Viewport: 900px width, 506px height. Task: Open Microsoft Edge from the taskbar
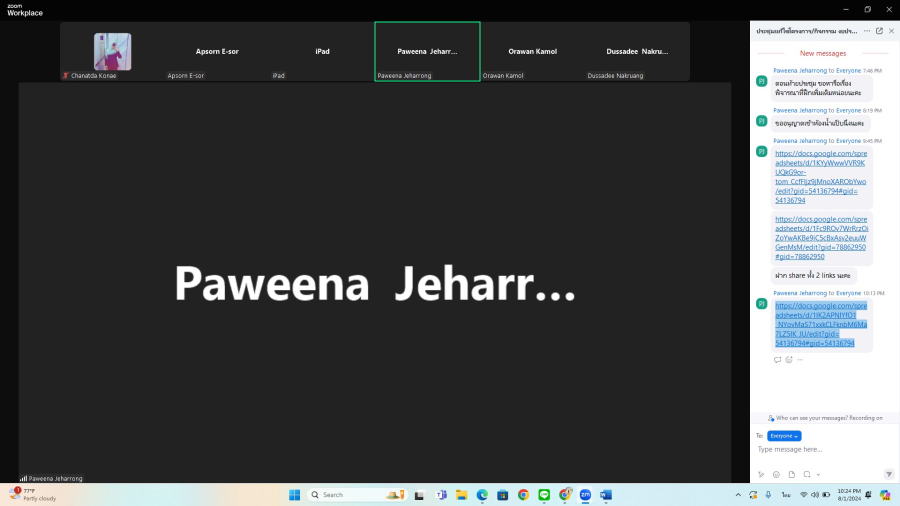click(482, 495)
